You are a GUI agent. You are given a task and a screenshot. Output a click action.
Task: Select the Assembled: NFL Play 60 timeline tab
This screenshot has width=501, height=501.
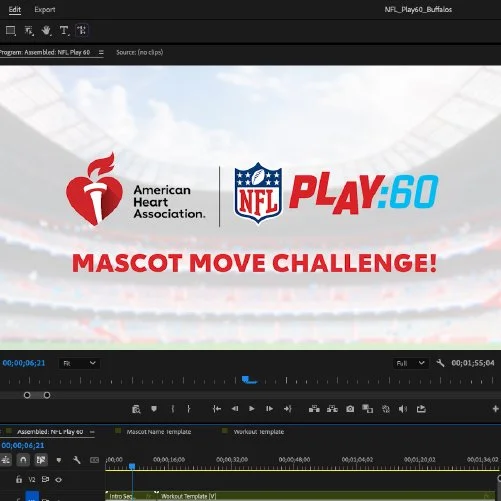pyautogui.click(x=50, y=432)
